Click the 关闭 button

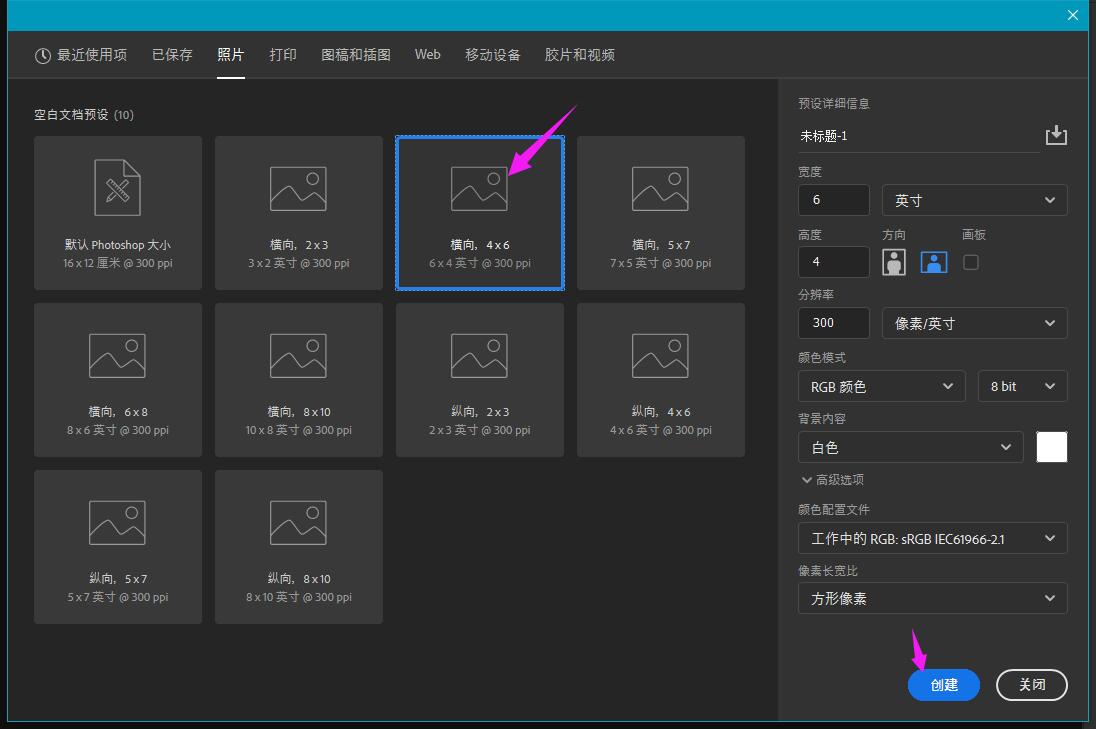1032,685
